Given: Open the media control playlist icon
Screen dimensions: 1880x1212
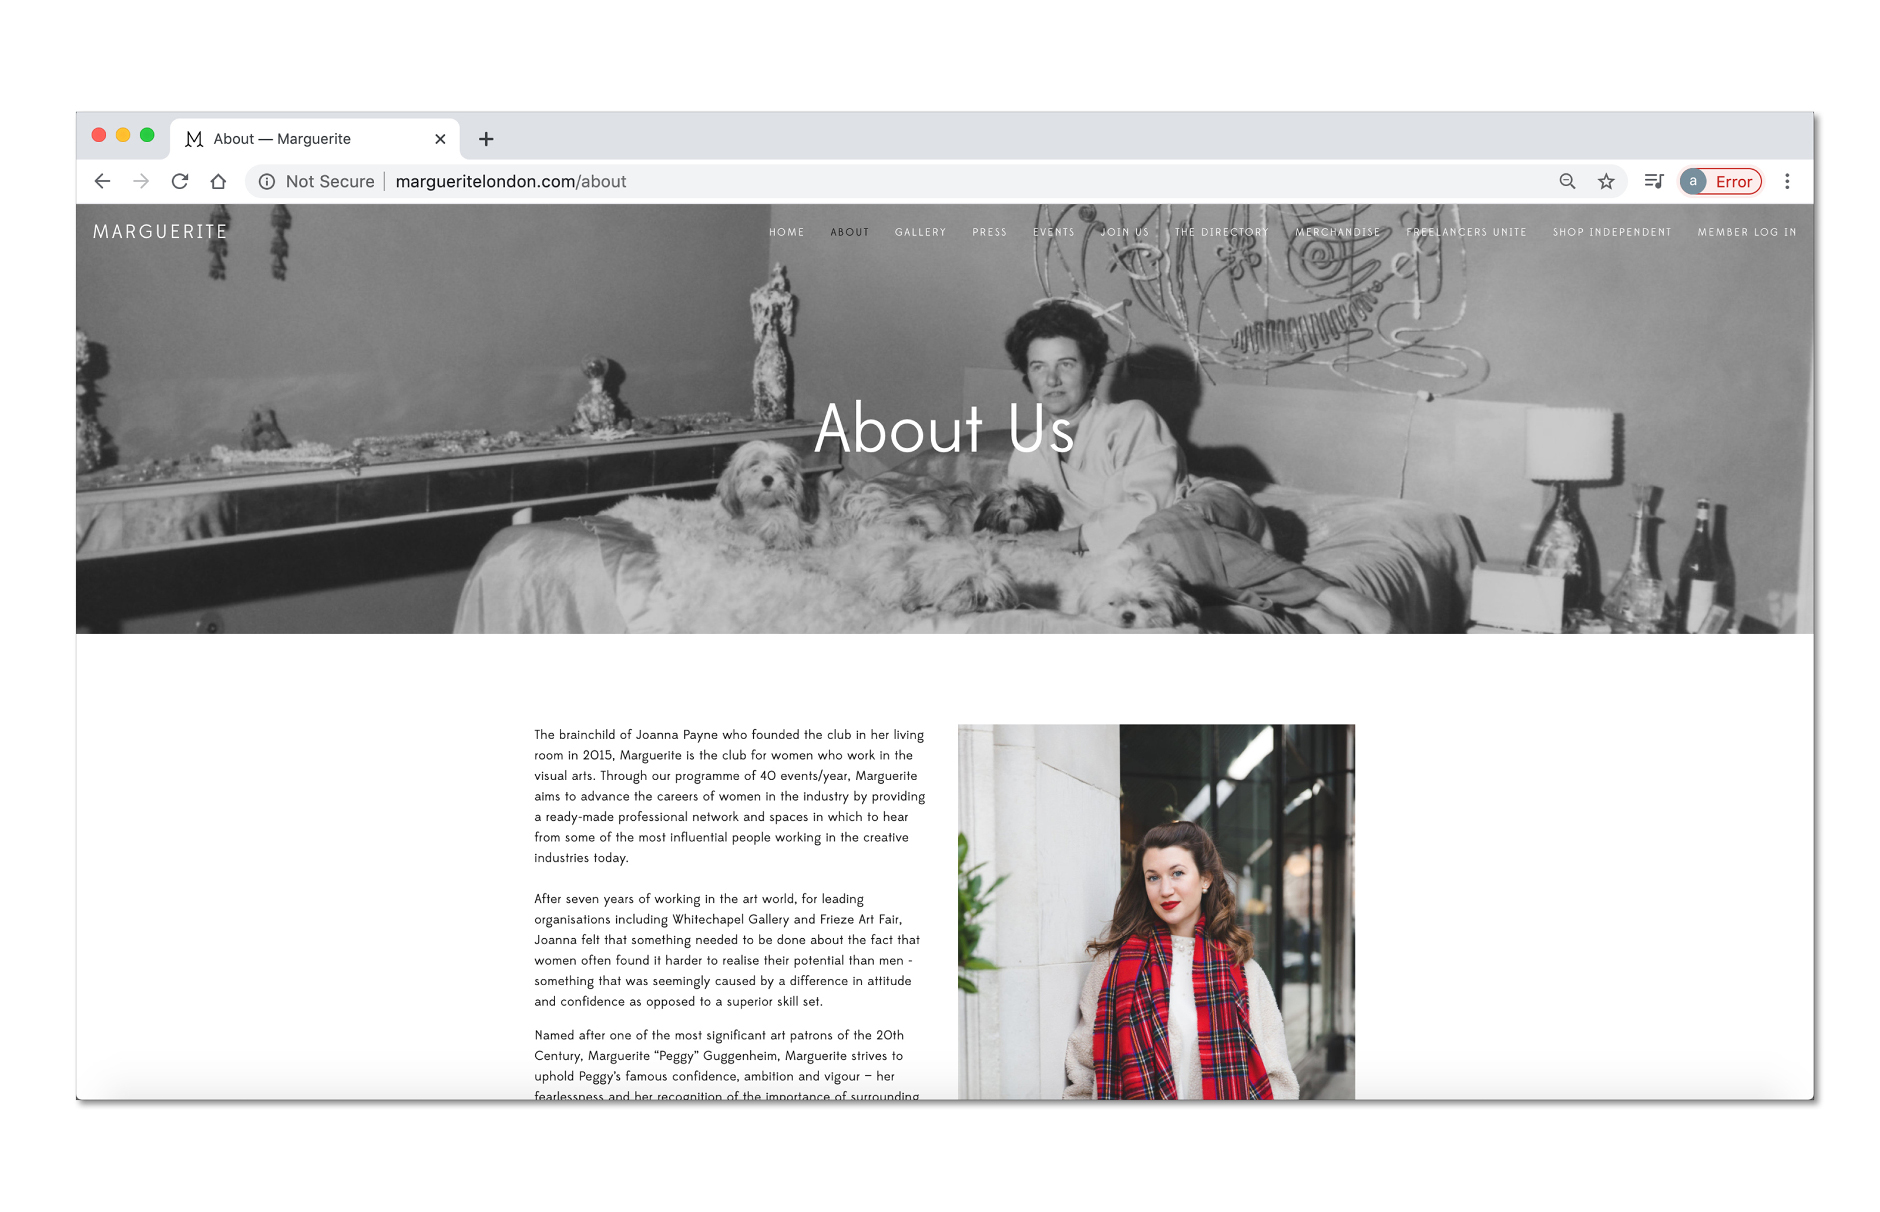Looking at the screenshot, I should (1654, 181).
